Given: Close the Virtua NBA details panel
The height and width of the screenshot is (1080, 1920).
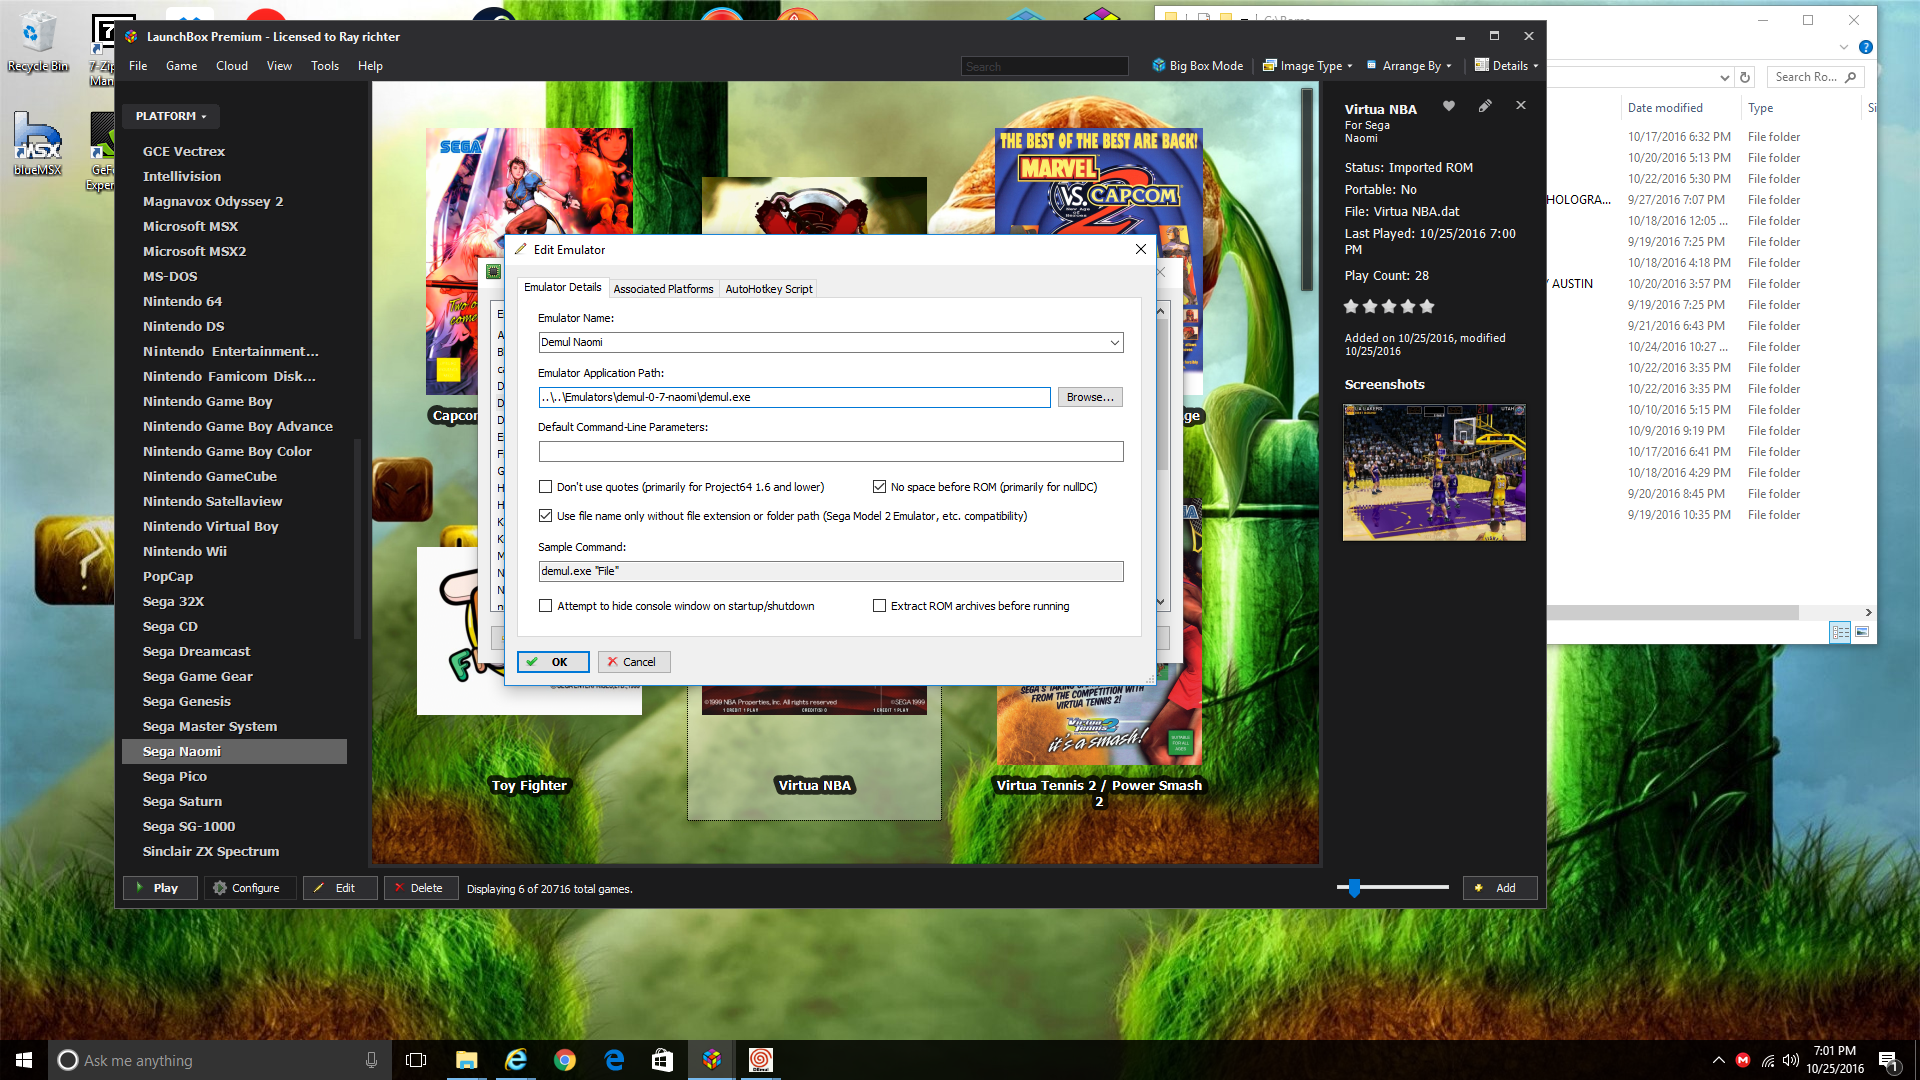Looking at the screenshot, I should tap(1521, 106).
